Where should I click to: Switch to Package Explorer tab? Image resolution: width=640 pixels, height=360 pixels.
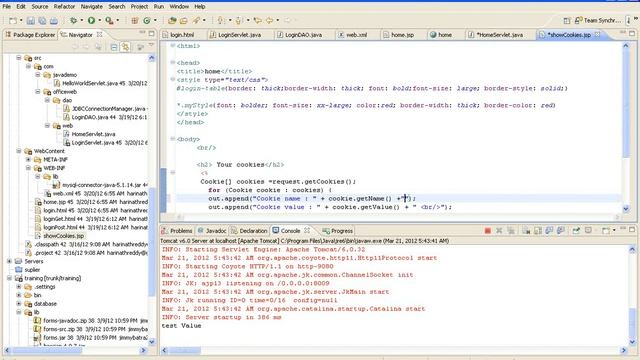point(30,35)
